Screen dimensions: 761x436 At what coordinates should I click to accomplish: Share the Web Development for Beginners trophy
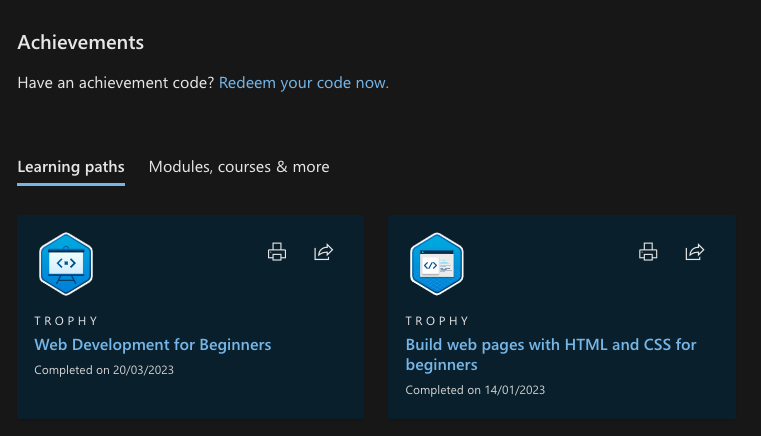pos(323,252)
